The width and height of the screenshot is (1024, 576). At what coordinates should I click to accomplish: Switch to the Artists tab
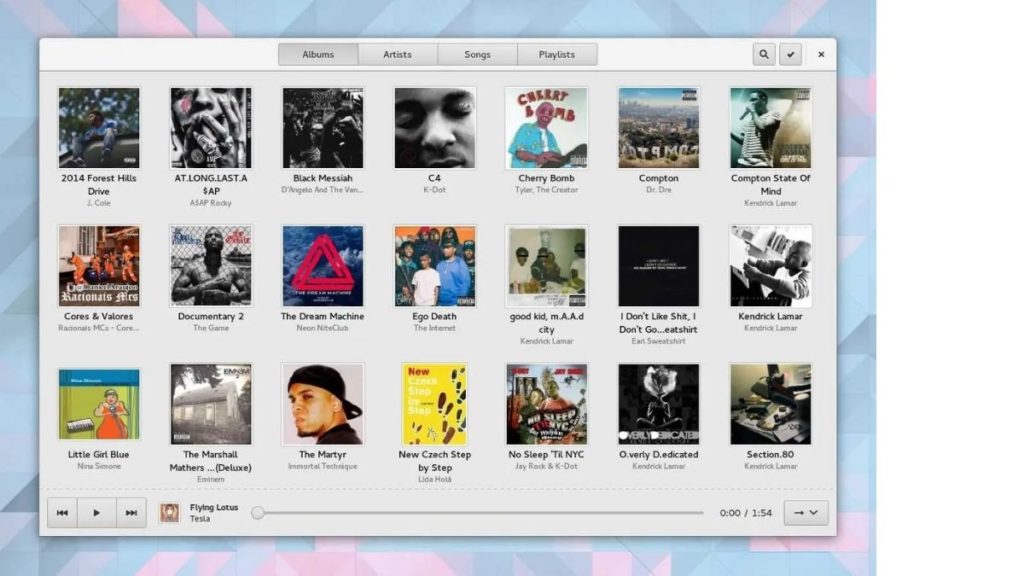(397, 55)
